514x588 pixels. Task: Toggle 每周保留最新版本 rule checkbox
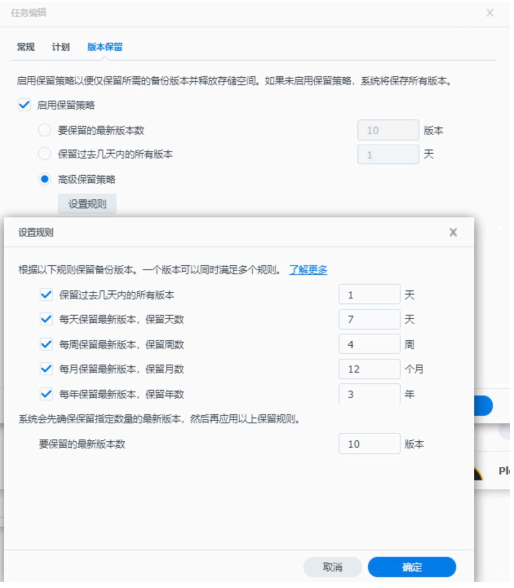[46, 344]
